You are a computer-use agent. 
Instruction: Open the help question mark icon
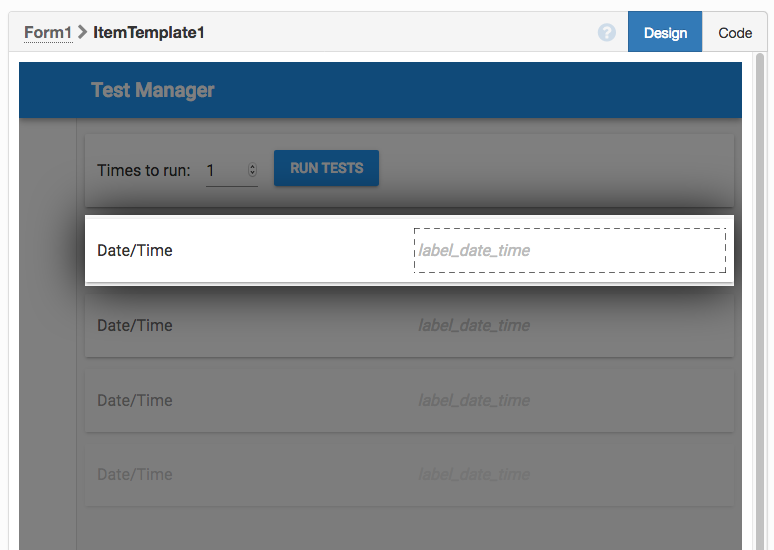(x=607, y=33)
